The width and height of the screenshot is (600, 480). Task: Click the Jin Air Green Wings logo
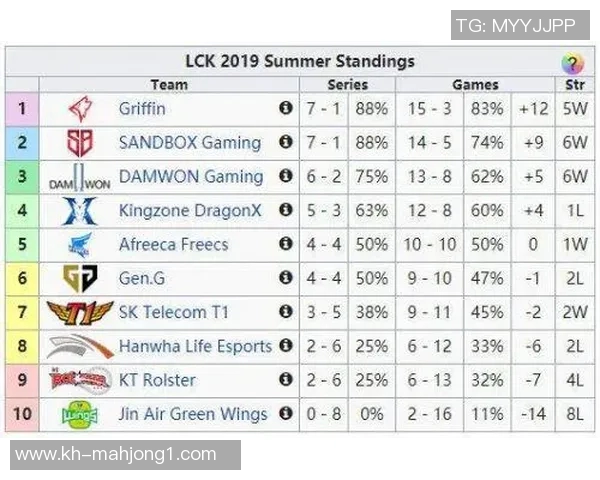coord(79,414)
